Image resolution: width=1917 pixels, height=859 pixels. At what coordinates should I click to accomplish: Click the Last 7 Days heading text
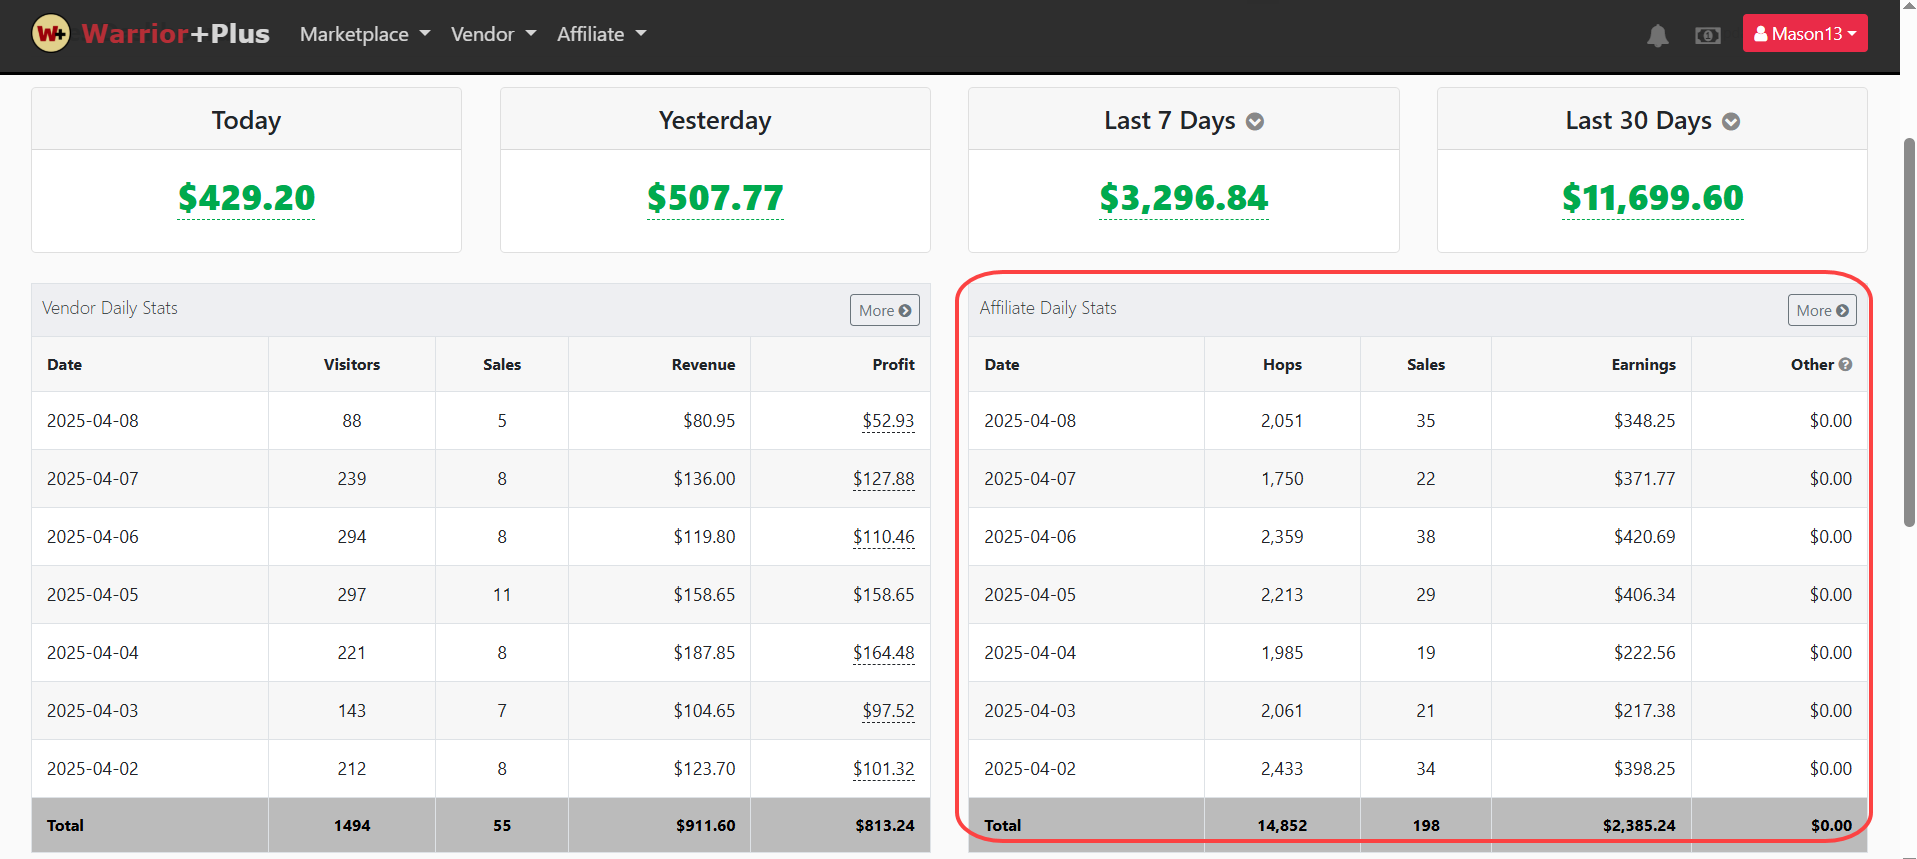pos(1170,121)
